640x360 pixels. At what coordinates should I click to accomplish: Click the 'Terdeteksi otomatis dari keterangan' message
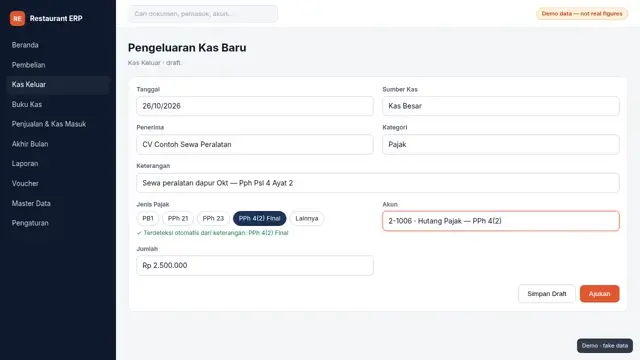(x=213, y=233)
